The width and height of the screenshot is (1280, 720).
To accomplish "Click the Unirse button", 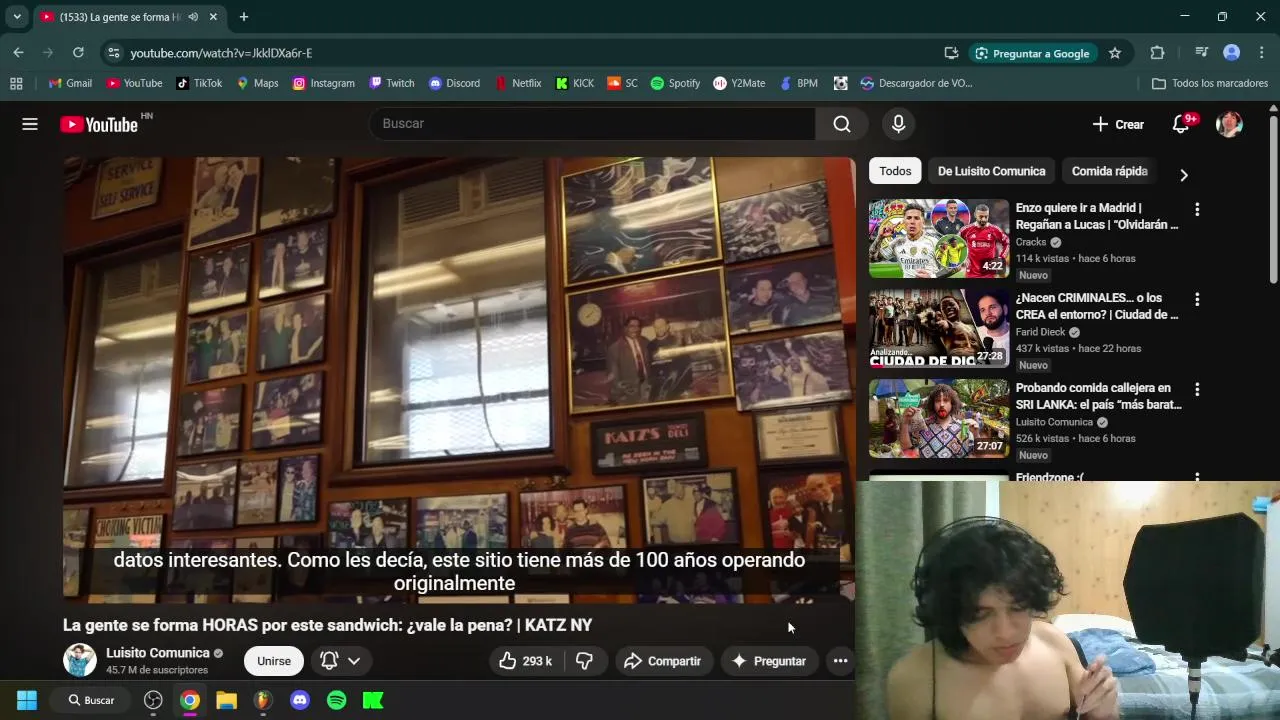I will [x=273, y=661].
